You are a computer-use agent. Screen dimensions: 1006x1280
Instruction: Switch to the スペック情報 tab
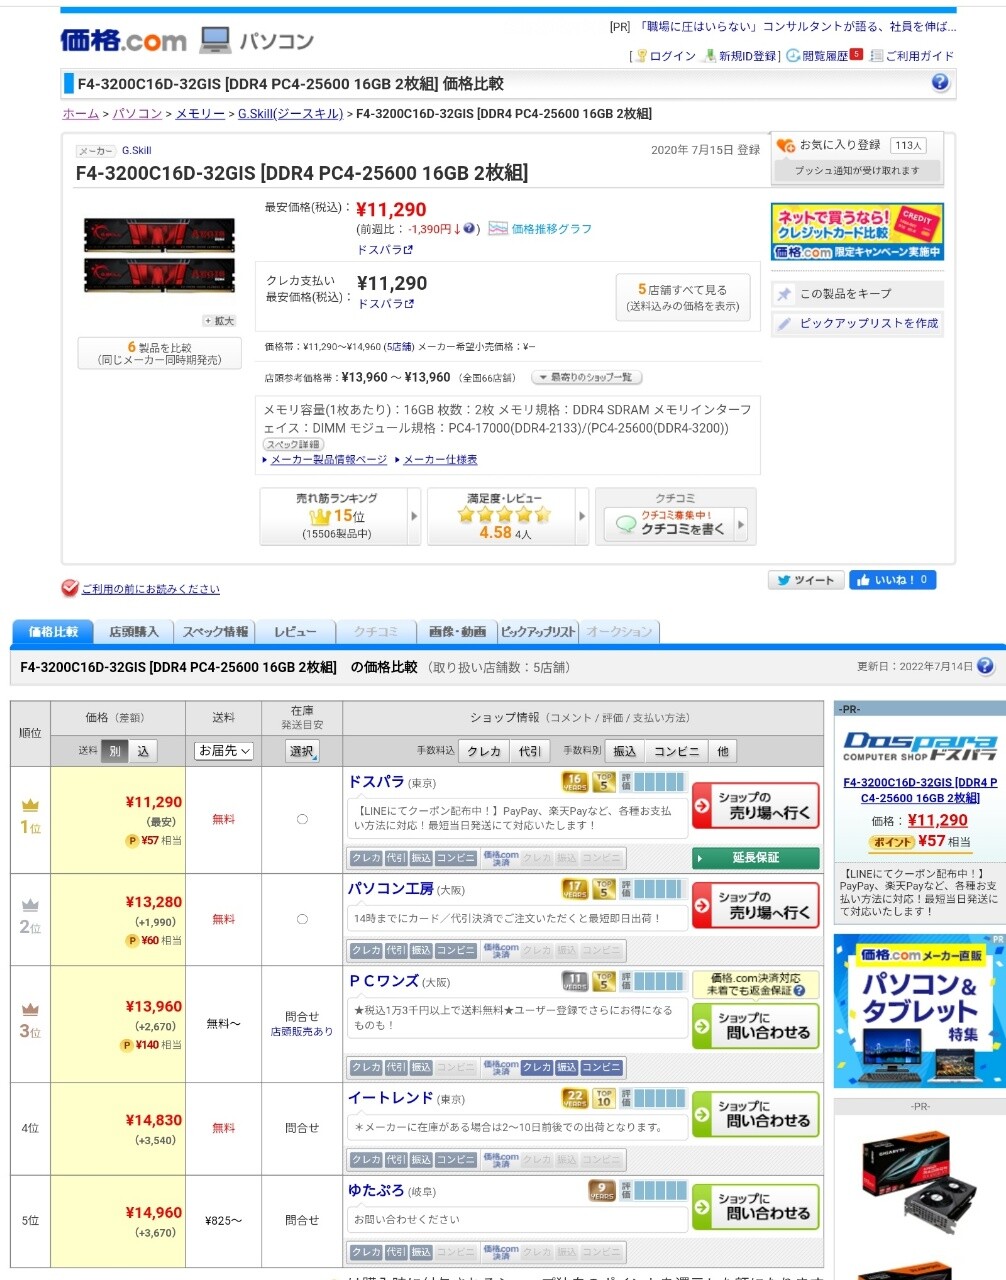tap(215, 632)
